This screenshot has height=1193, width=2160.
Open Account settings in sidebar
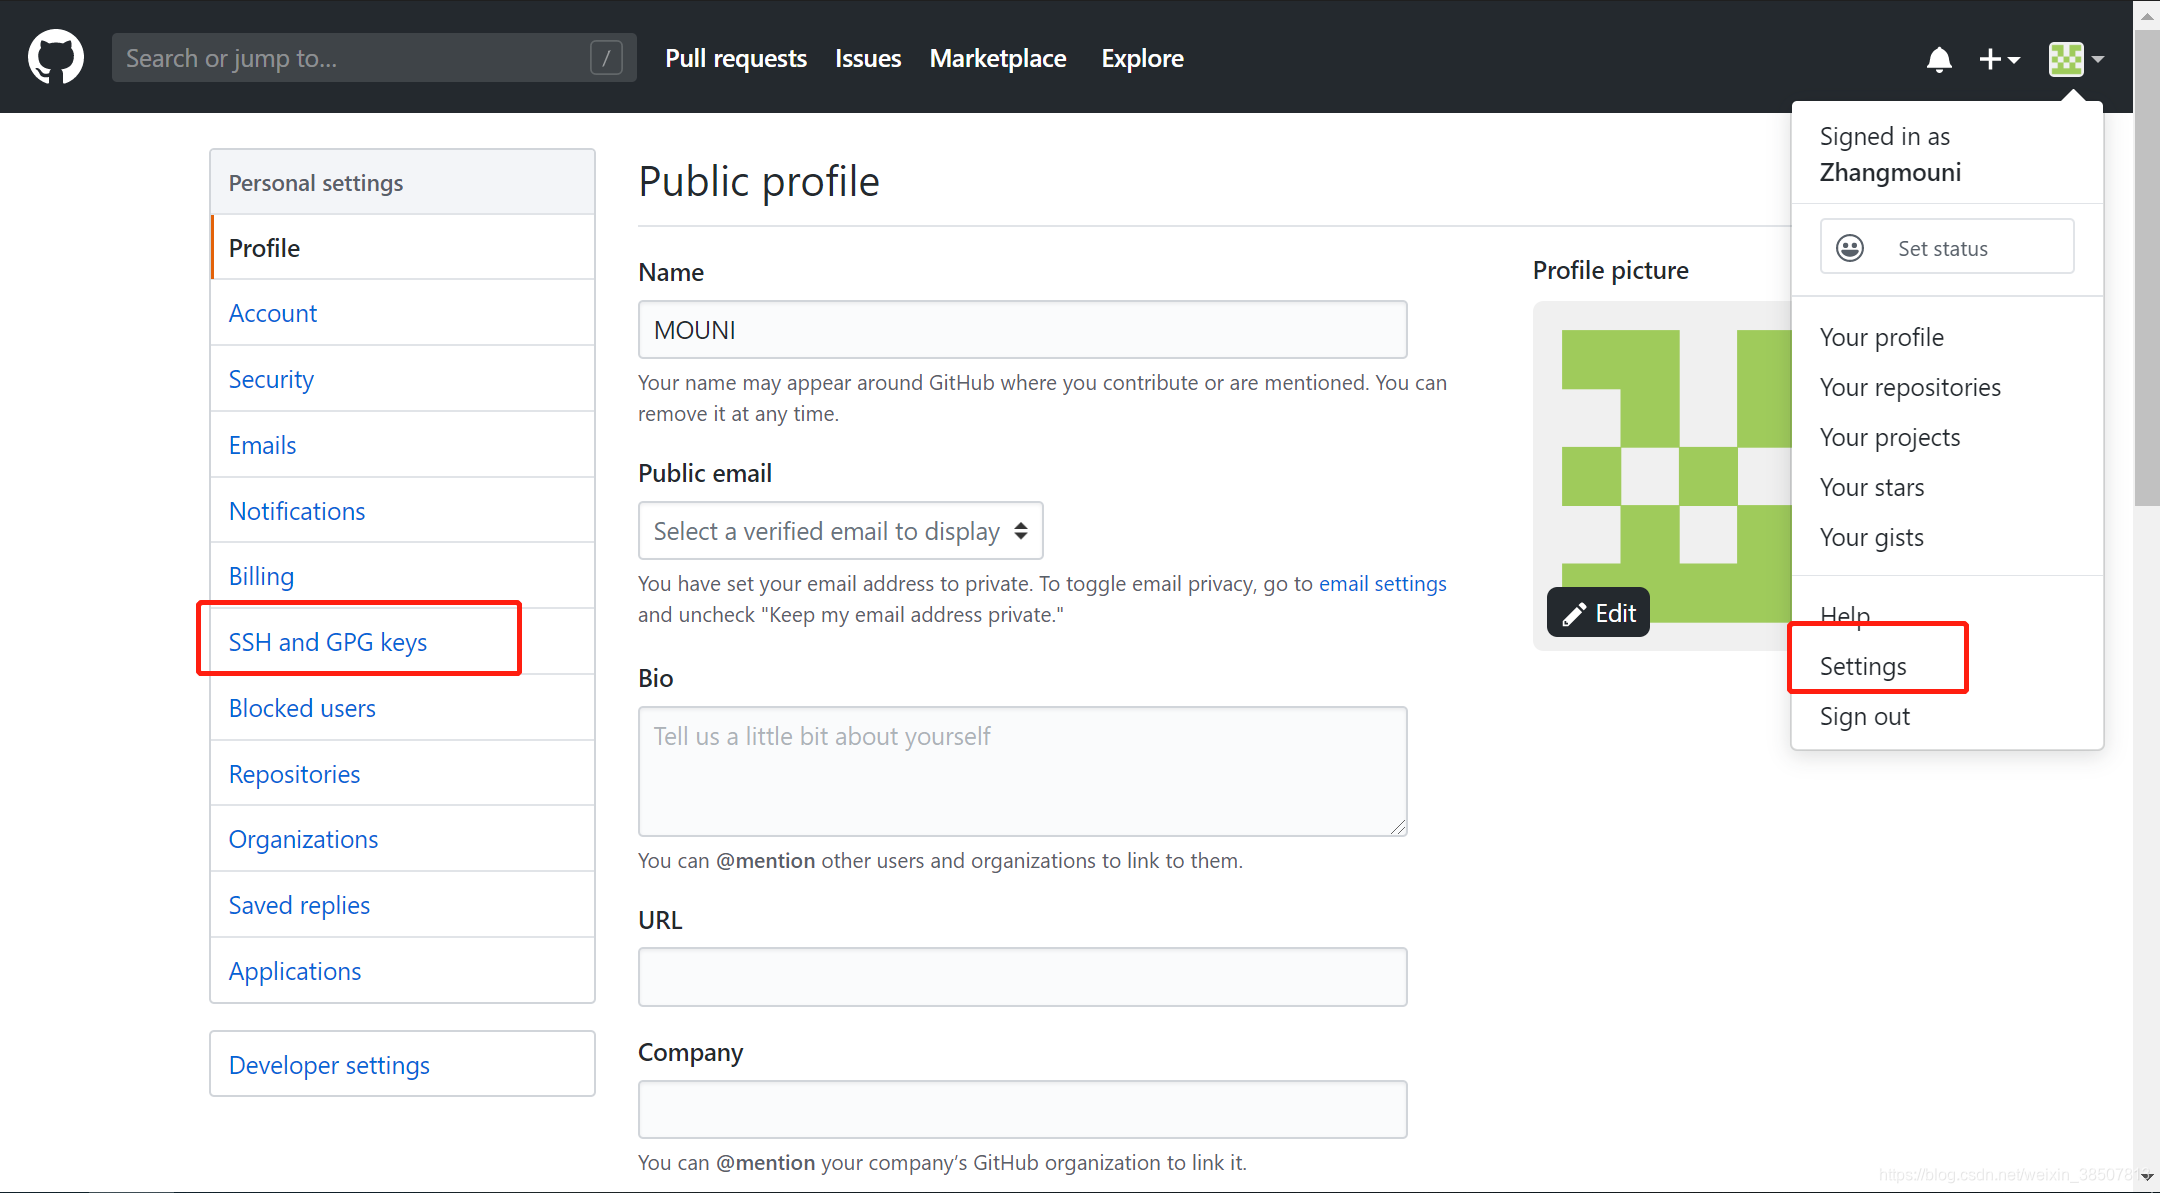[x=403, y=313]
